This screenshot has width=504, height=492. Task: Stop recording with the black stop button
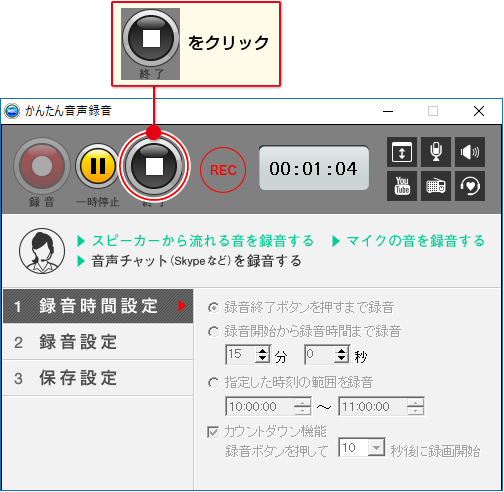(154, 166)
